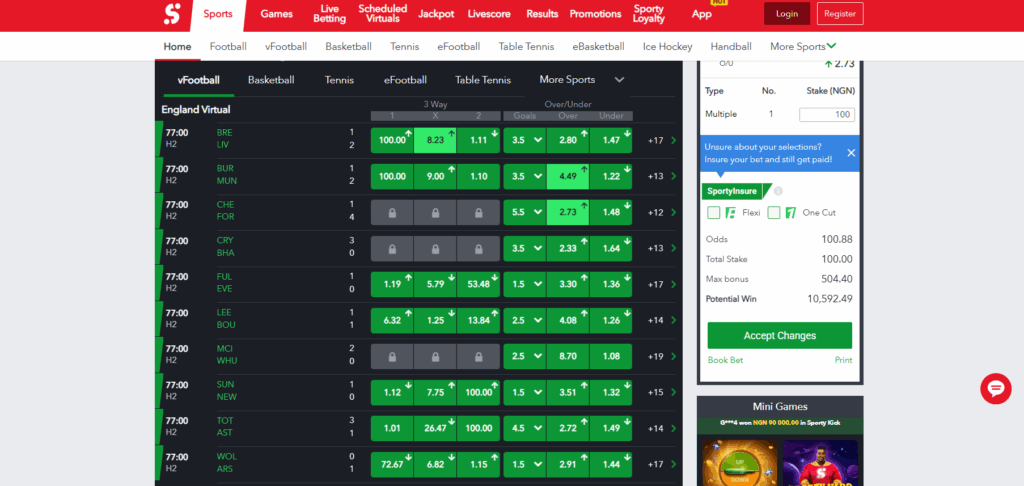Click the locked 1 odds for CHE vs FOR

tap(392, 213)
